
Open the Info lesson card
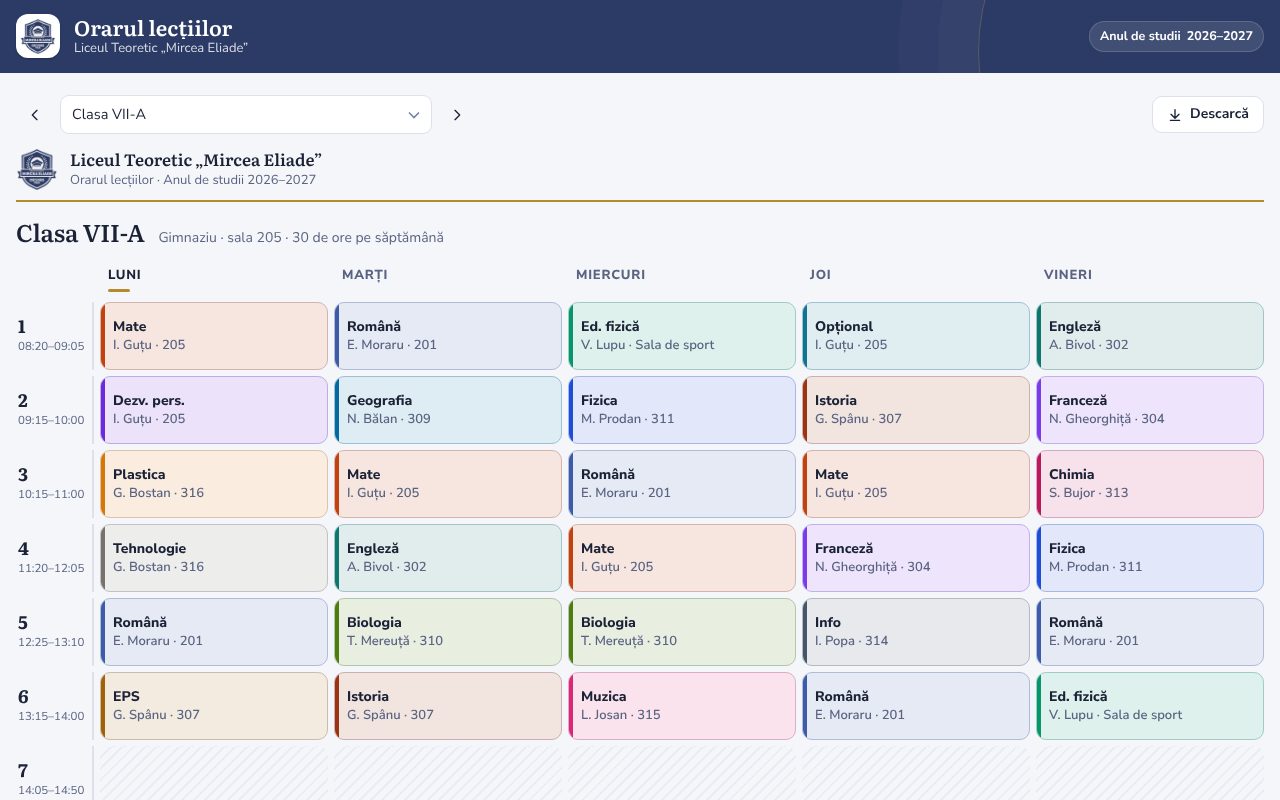(916, 632)
